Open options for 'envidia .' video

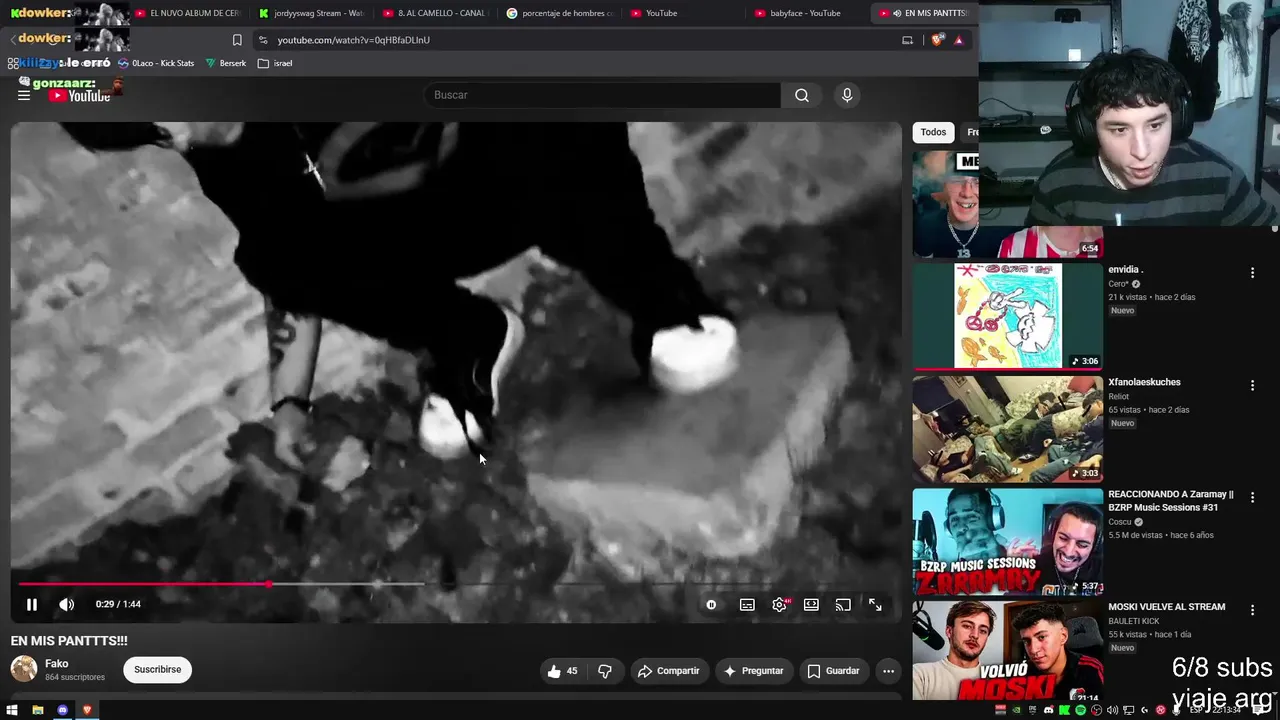tap(1252, 272)
